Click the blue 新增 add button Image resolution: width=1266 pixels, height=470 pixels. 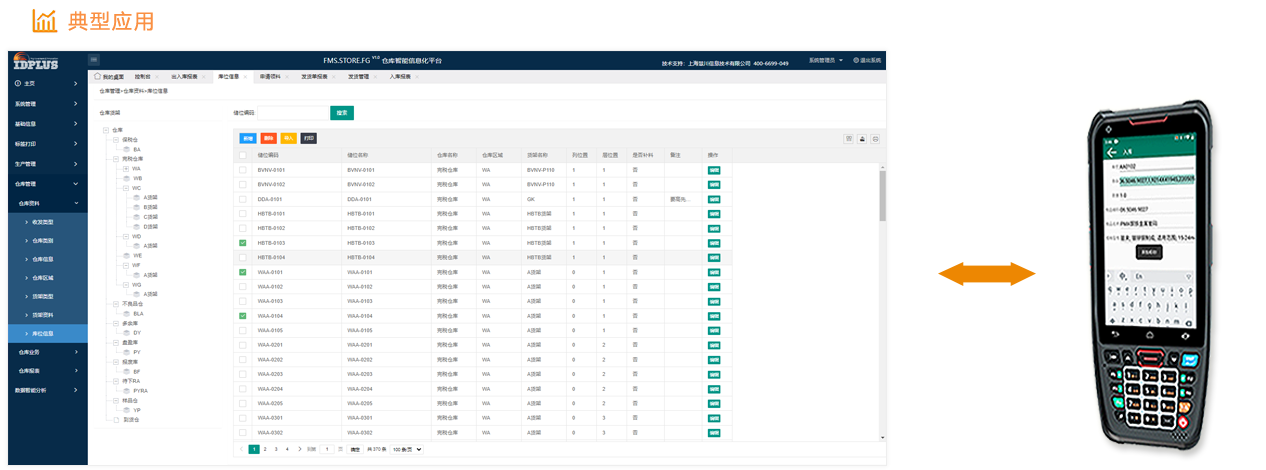coord(247,138)
